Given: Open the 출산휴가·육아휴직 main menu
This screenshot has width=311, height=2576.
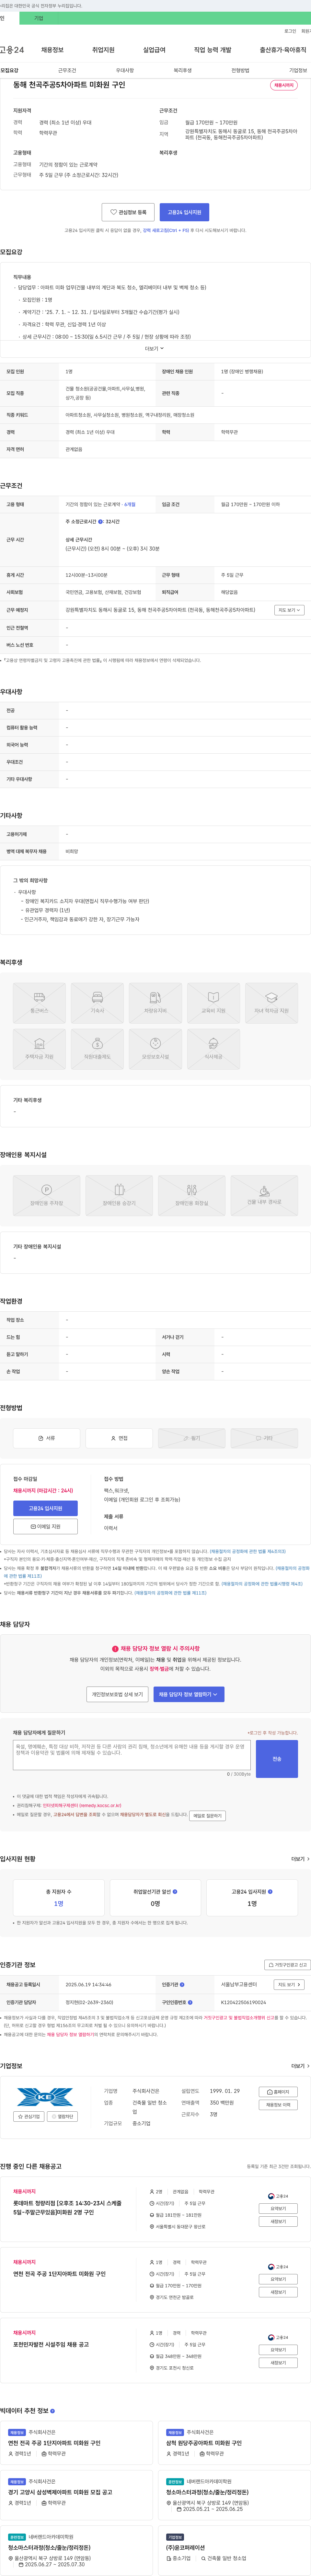Looking at the screenshot, I should (283, 50).
